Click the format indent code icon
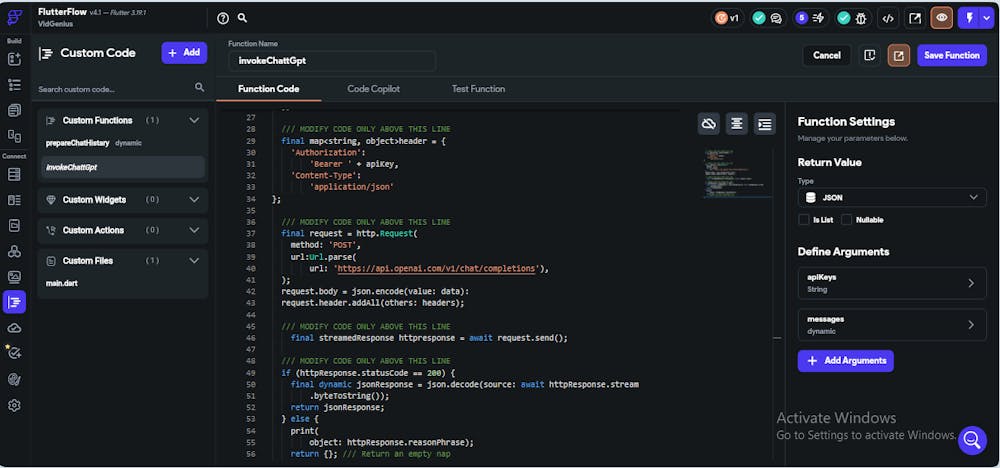Image resolution: width=1000 pixels, height=468 pixels. [765, 124]
